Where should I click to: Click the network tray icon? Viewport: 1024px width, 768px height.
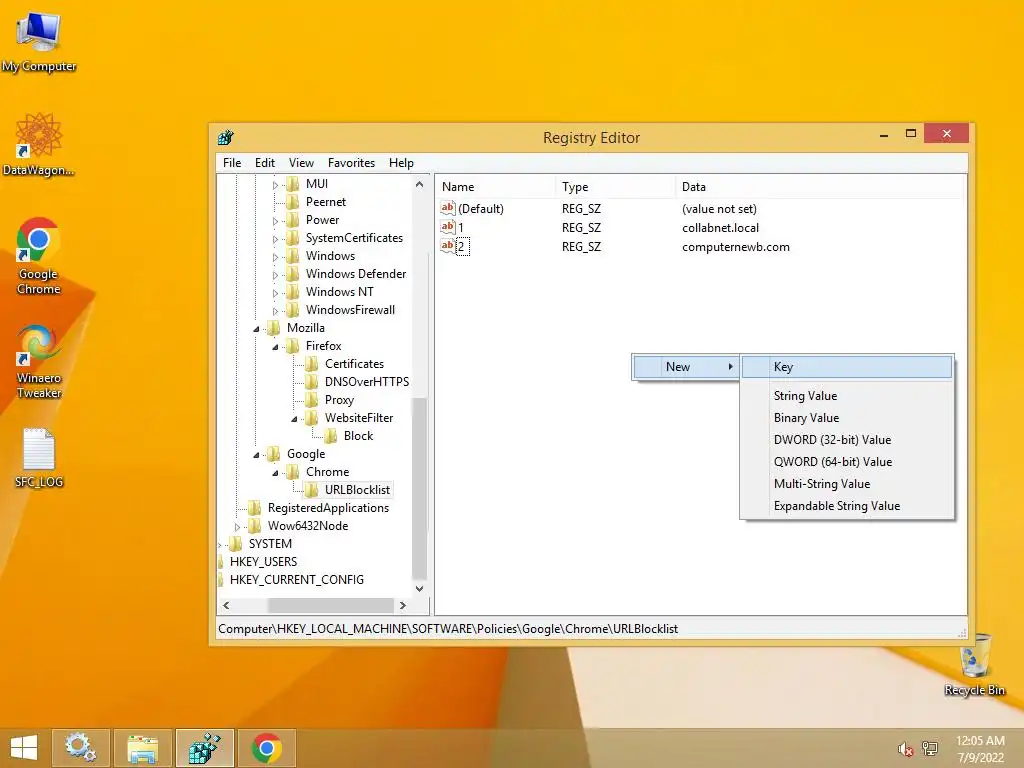tap(930, 748)
